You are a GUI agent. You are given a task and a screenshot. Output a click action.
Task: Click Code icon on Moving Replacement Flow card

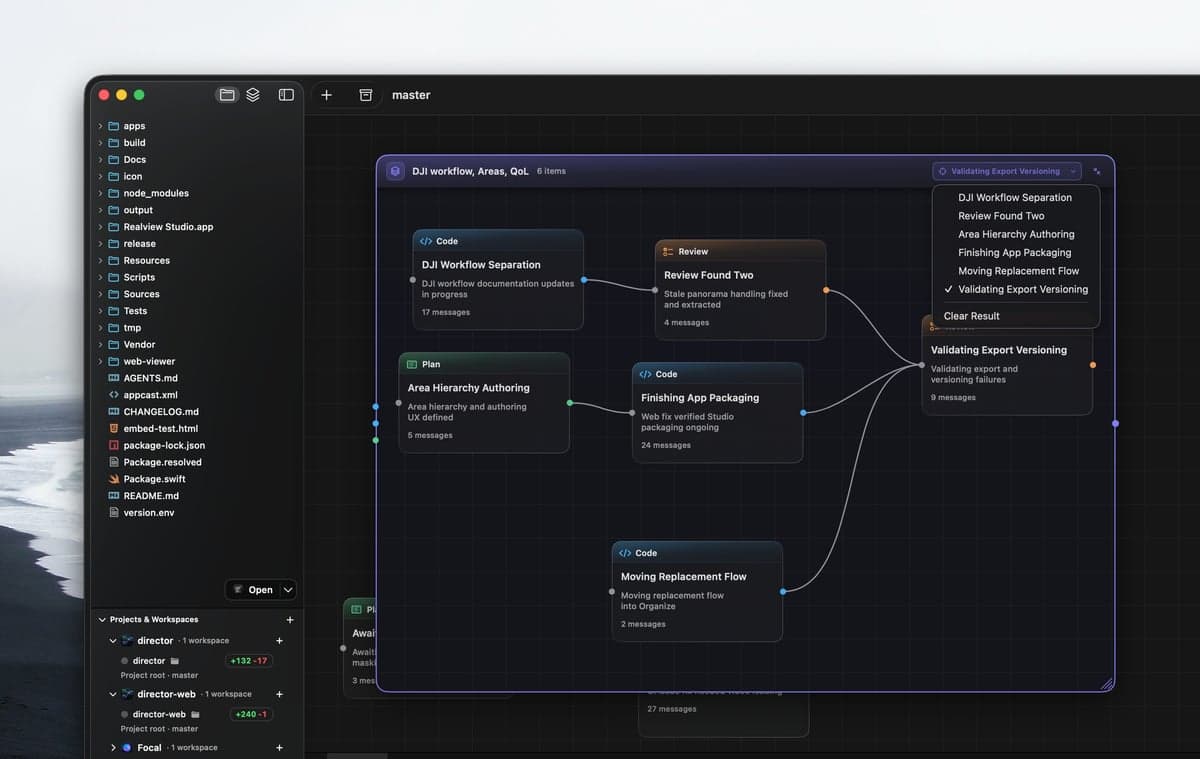point(625,553)
